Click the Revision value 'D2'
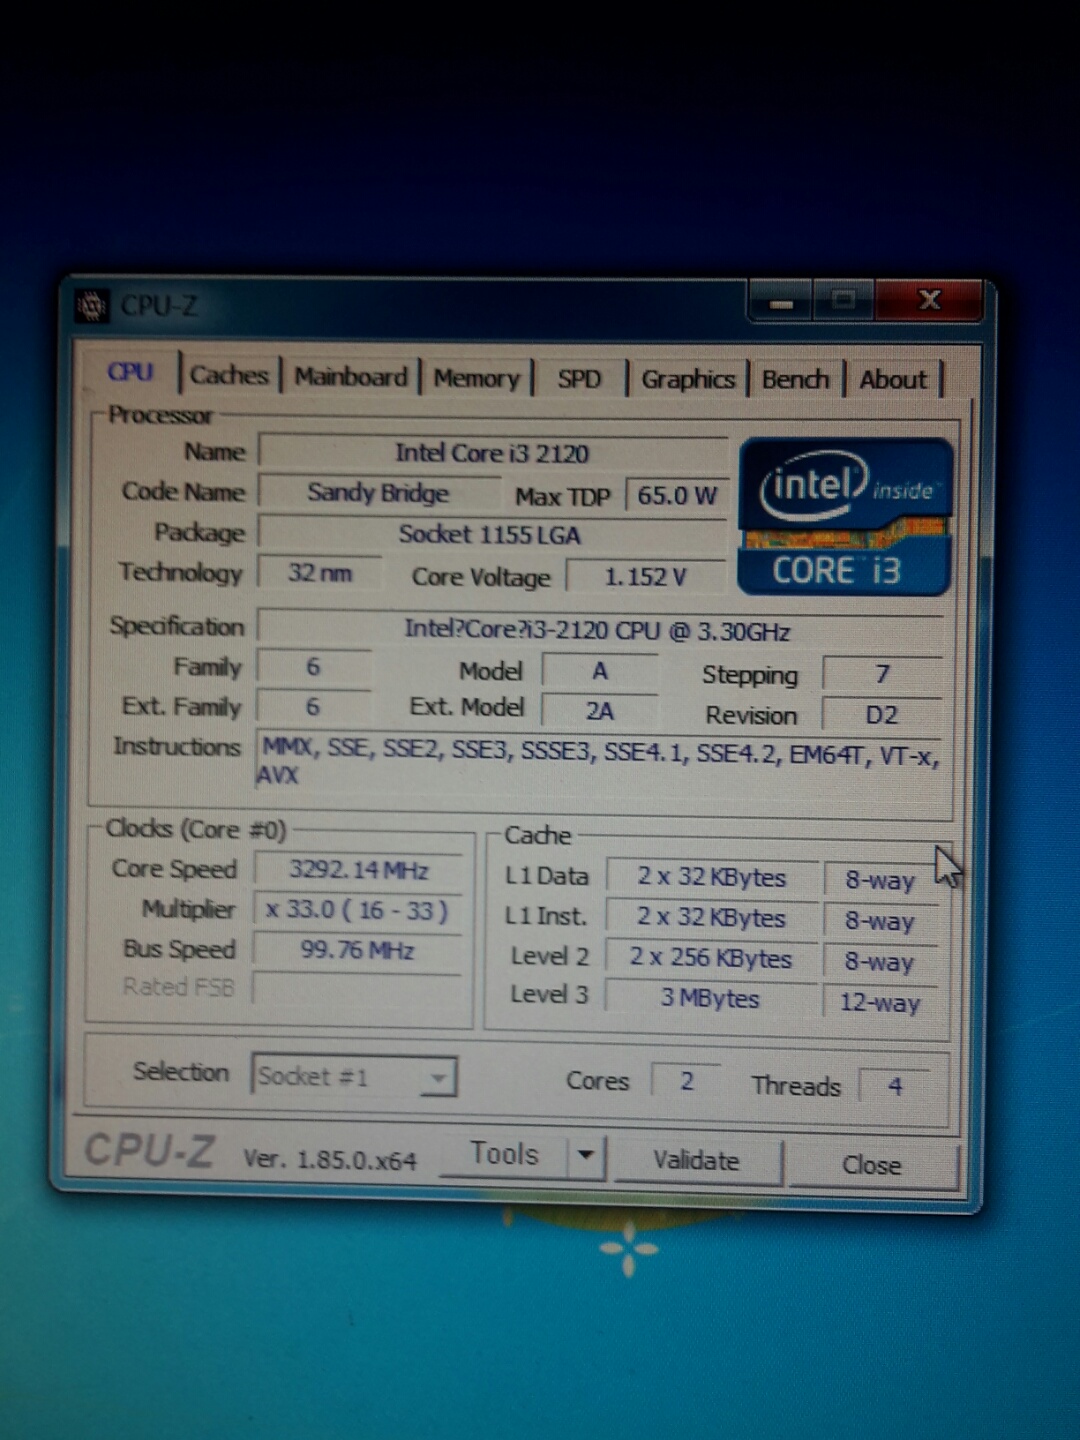 (x=882, y=715)
